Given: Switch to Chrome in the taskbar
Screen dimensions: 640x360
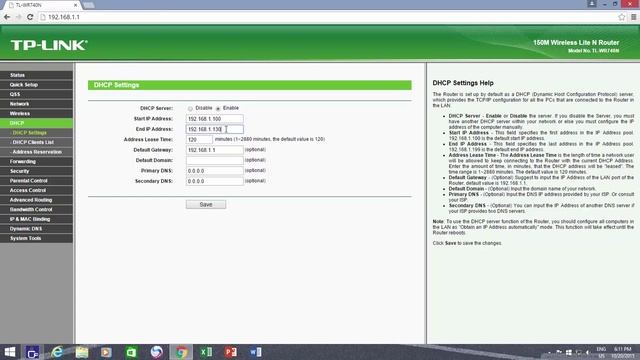Looking at the screenshot, I should 181,352.
